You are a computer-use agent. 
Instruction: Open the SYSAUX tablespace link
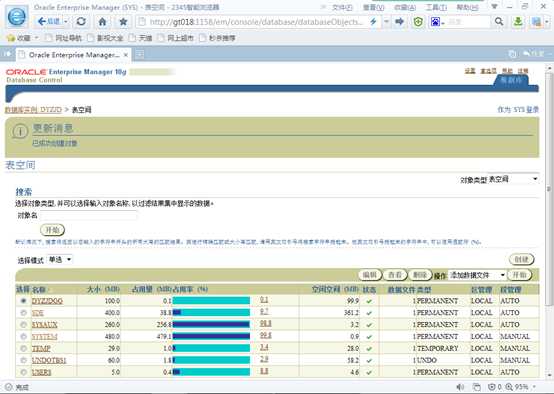coord(45,324)
